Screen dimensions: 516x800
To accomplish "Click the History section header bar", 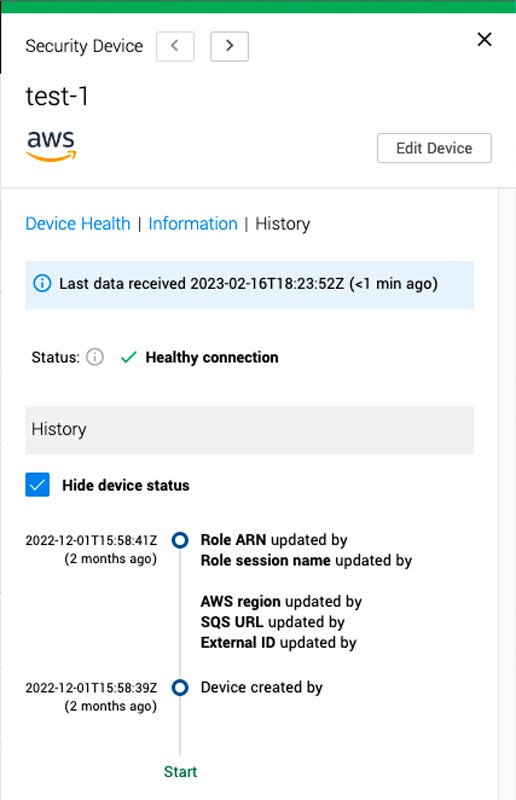I will pos(250,430).
